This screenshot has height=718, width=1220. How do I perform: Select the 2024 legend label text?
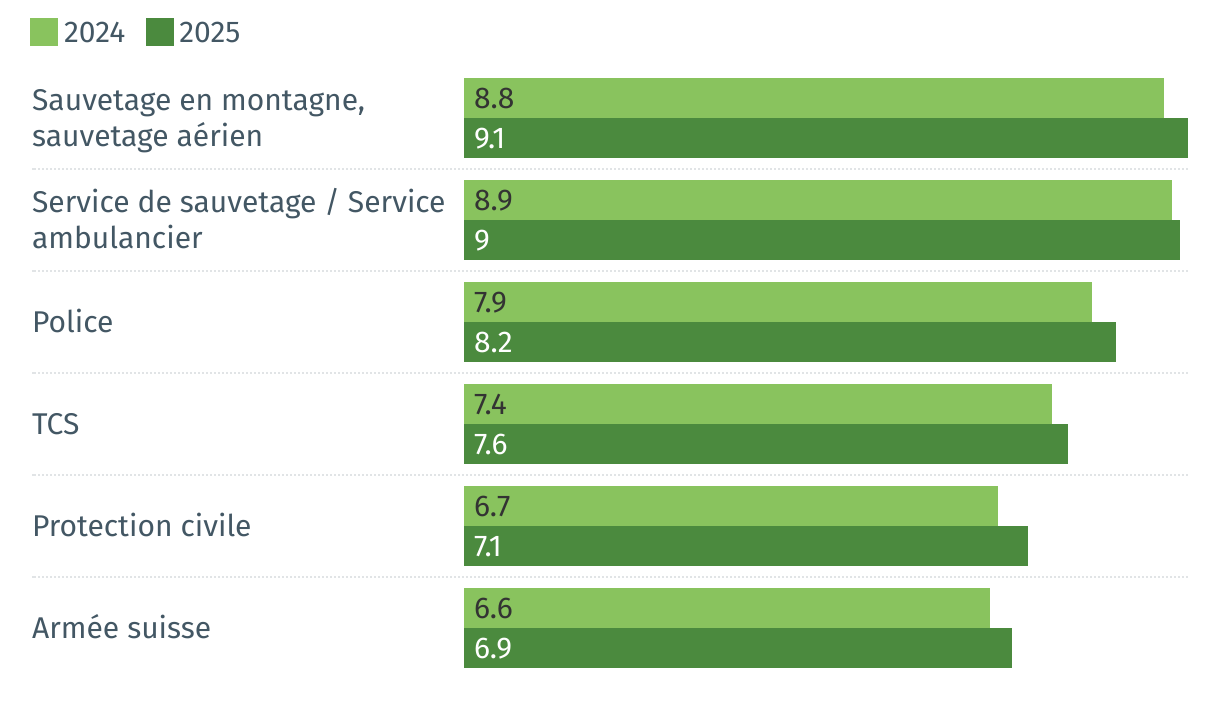point(94,33)
